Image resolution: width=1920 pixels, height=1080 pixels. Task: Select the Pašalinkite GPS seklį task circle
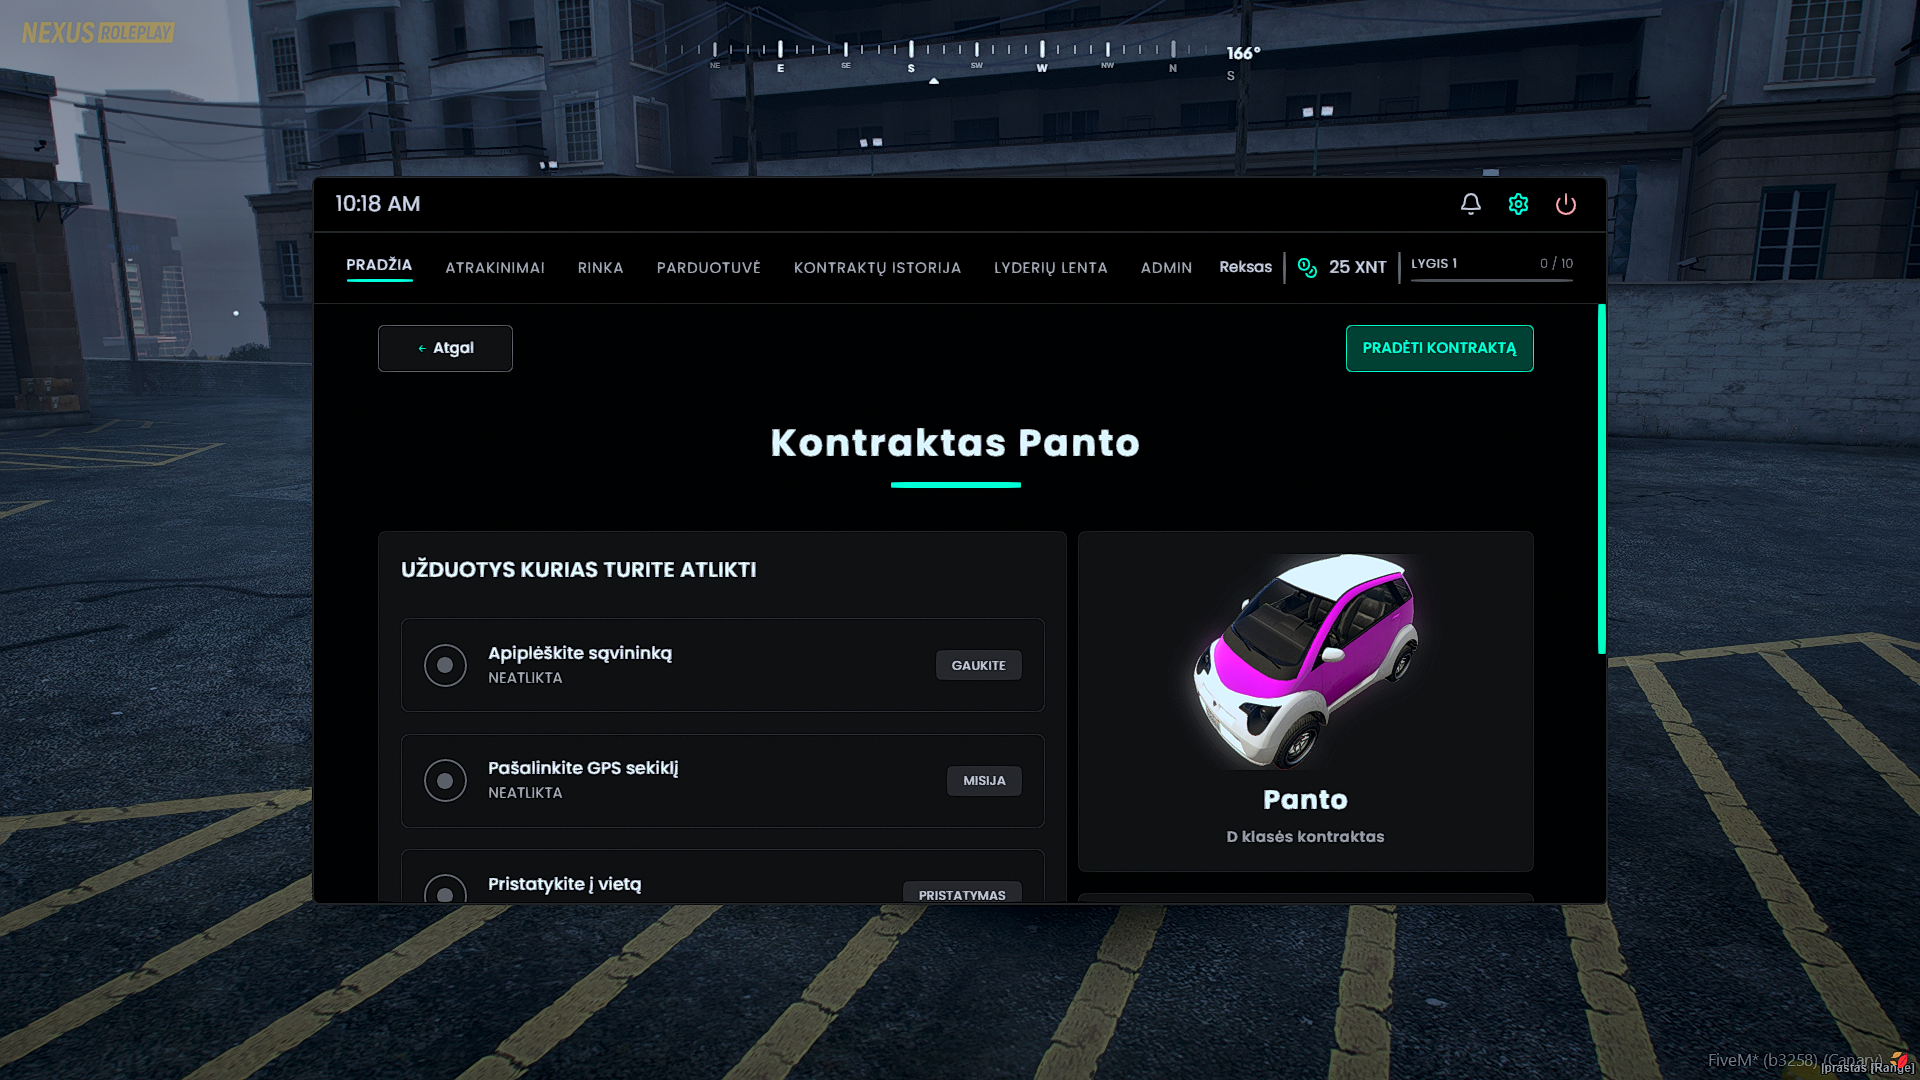[445, 780]
